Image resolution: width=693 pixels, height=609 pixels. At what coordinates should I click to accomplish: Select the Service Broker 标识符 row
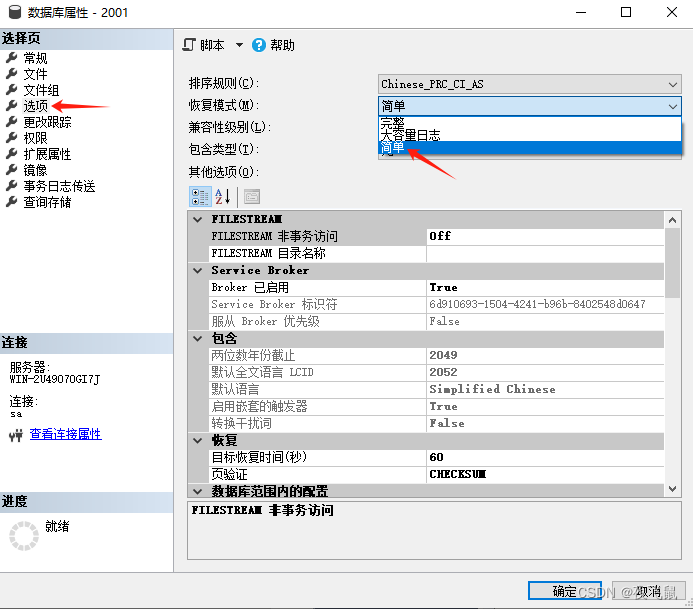pyautogui.click(x=436, y=304)
